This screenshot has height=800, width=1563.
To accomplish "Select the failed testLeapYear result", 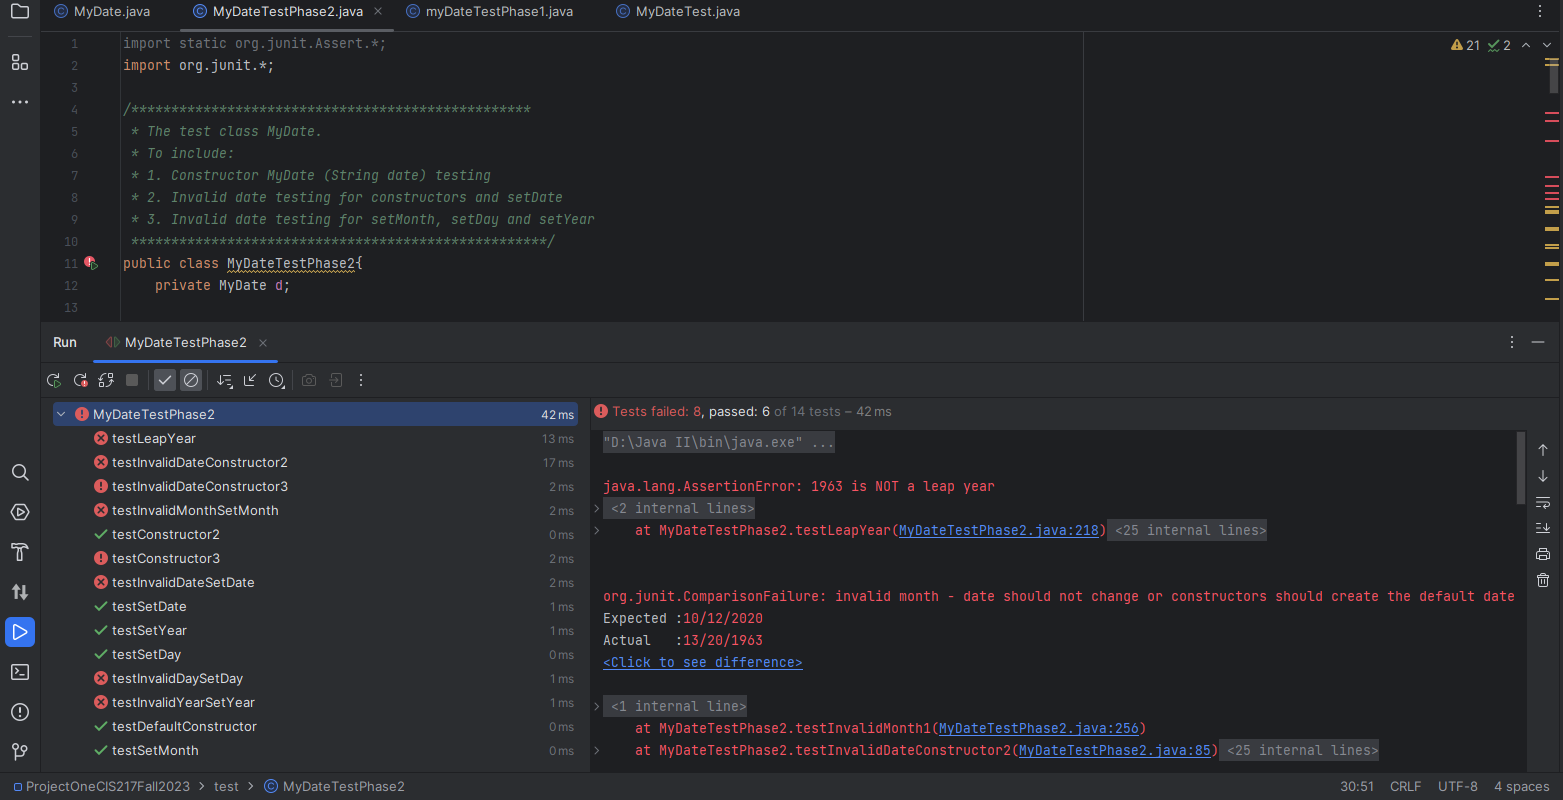I will click(315, 438).
